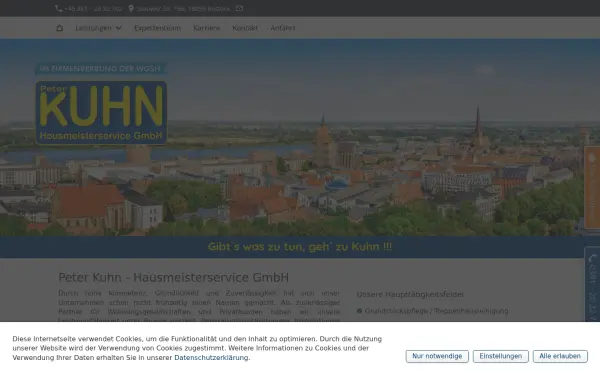The width and height of the screenshot is (600, 375).
Task: Click the phone number in top bar
Action: [93, 8]
